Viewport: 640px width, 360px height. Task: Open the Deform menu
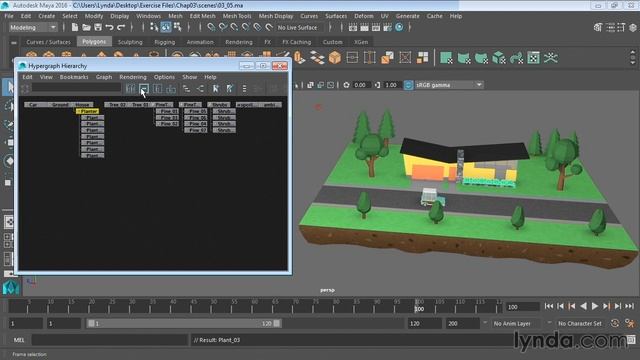[x=363, y=16]
